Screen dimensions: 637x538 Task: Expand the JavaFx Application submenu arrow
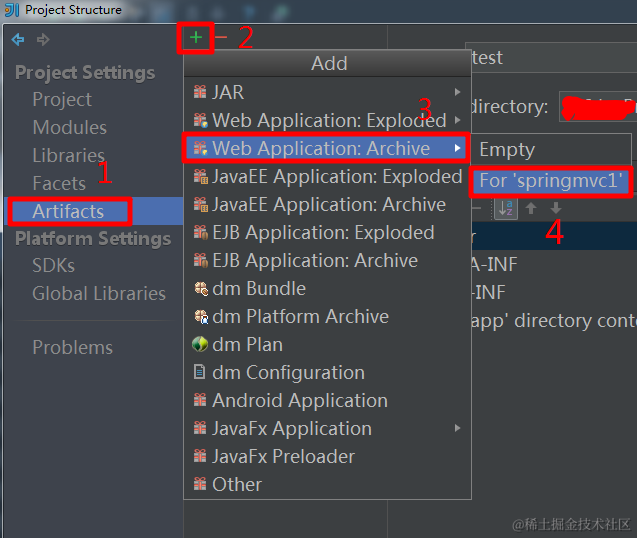tap(458, 428)
